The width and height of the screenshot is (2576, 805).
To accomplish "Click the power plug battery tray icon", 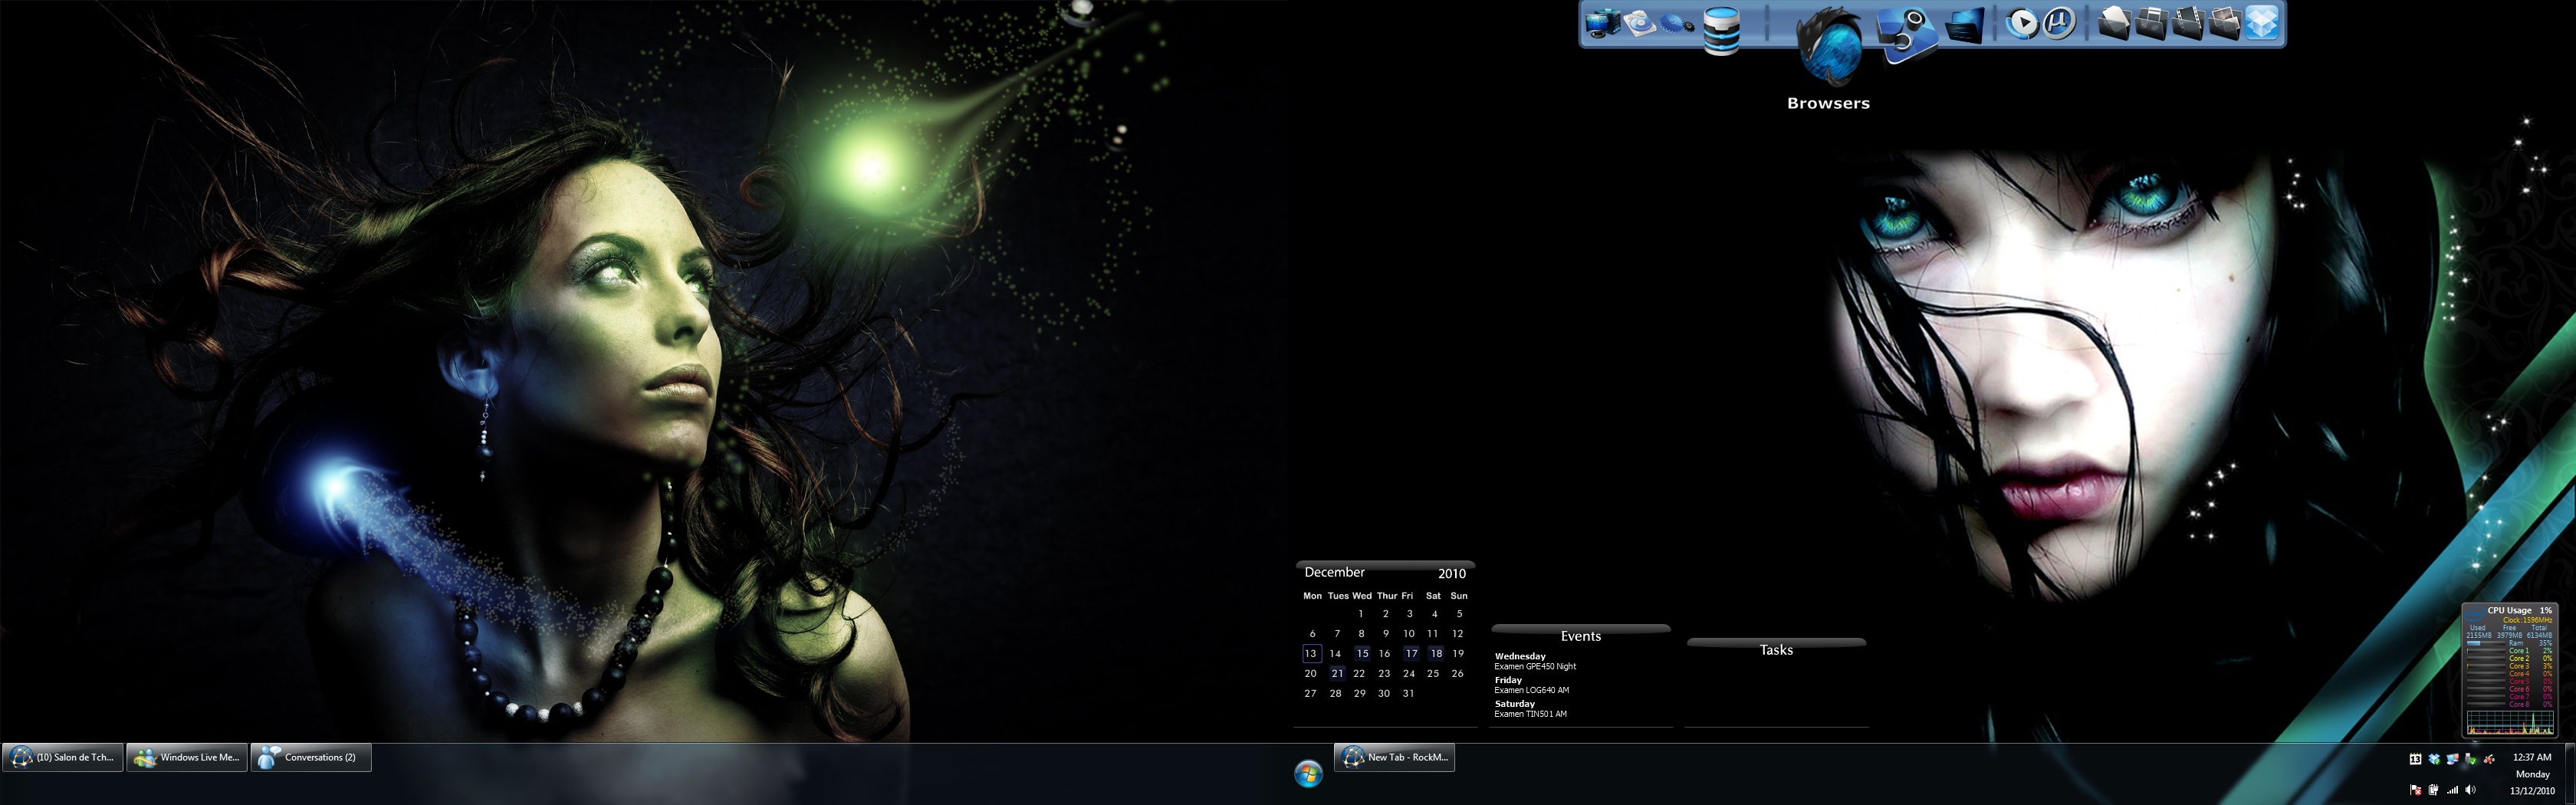I will pos(2434,790).
